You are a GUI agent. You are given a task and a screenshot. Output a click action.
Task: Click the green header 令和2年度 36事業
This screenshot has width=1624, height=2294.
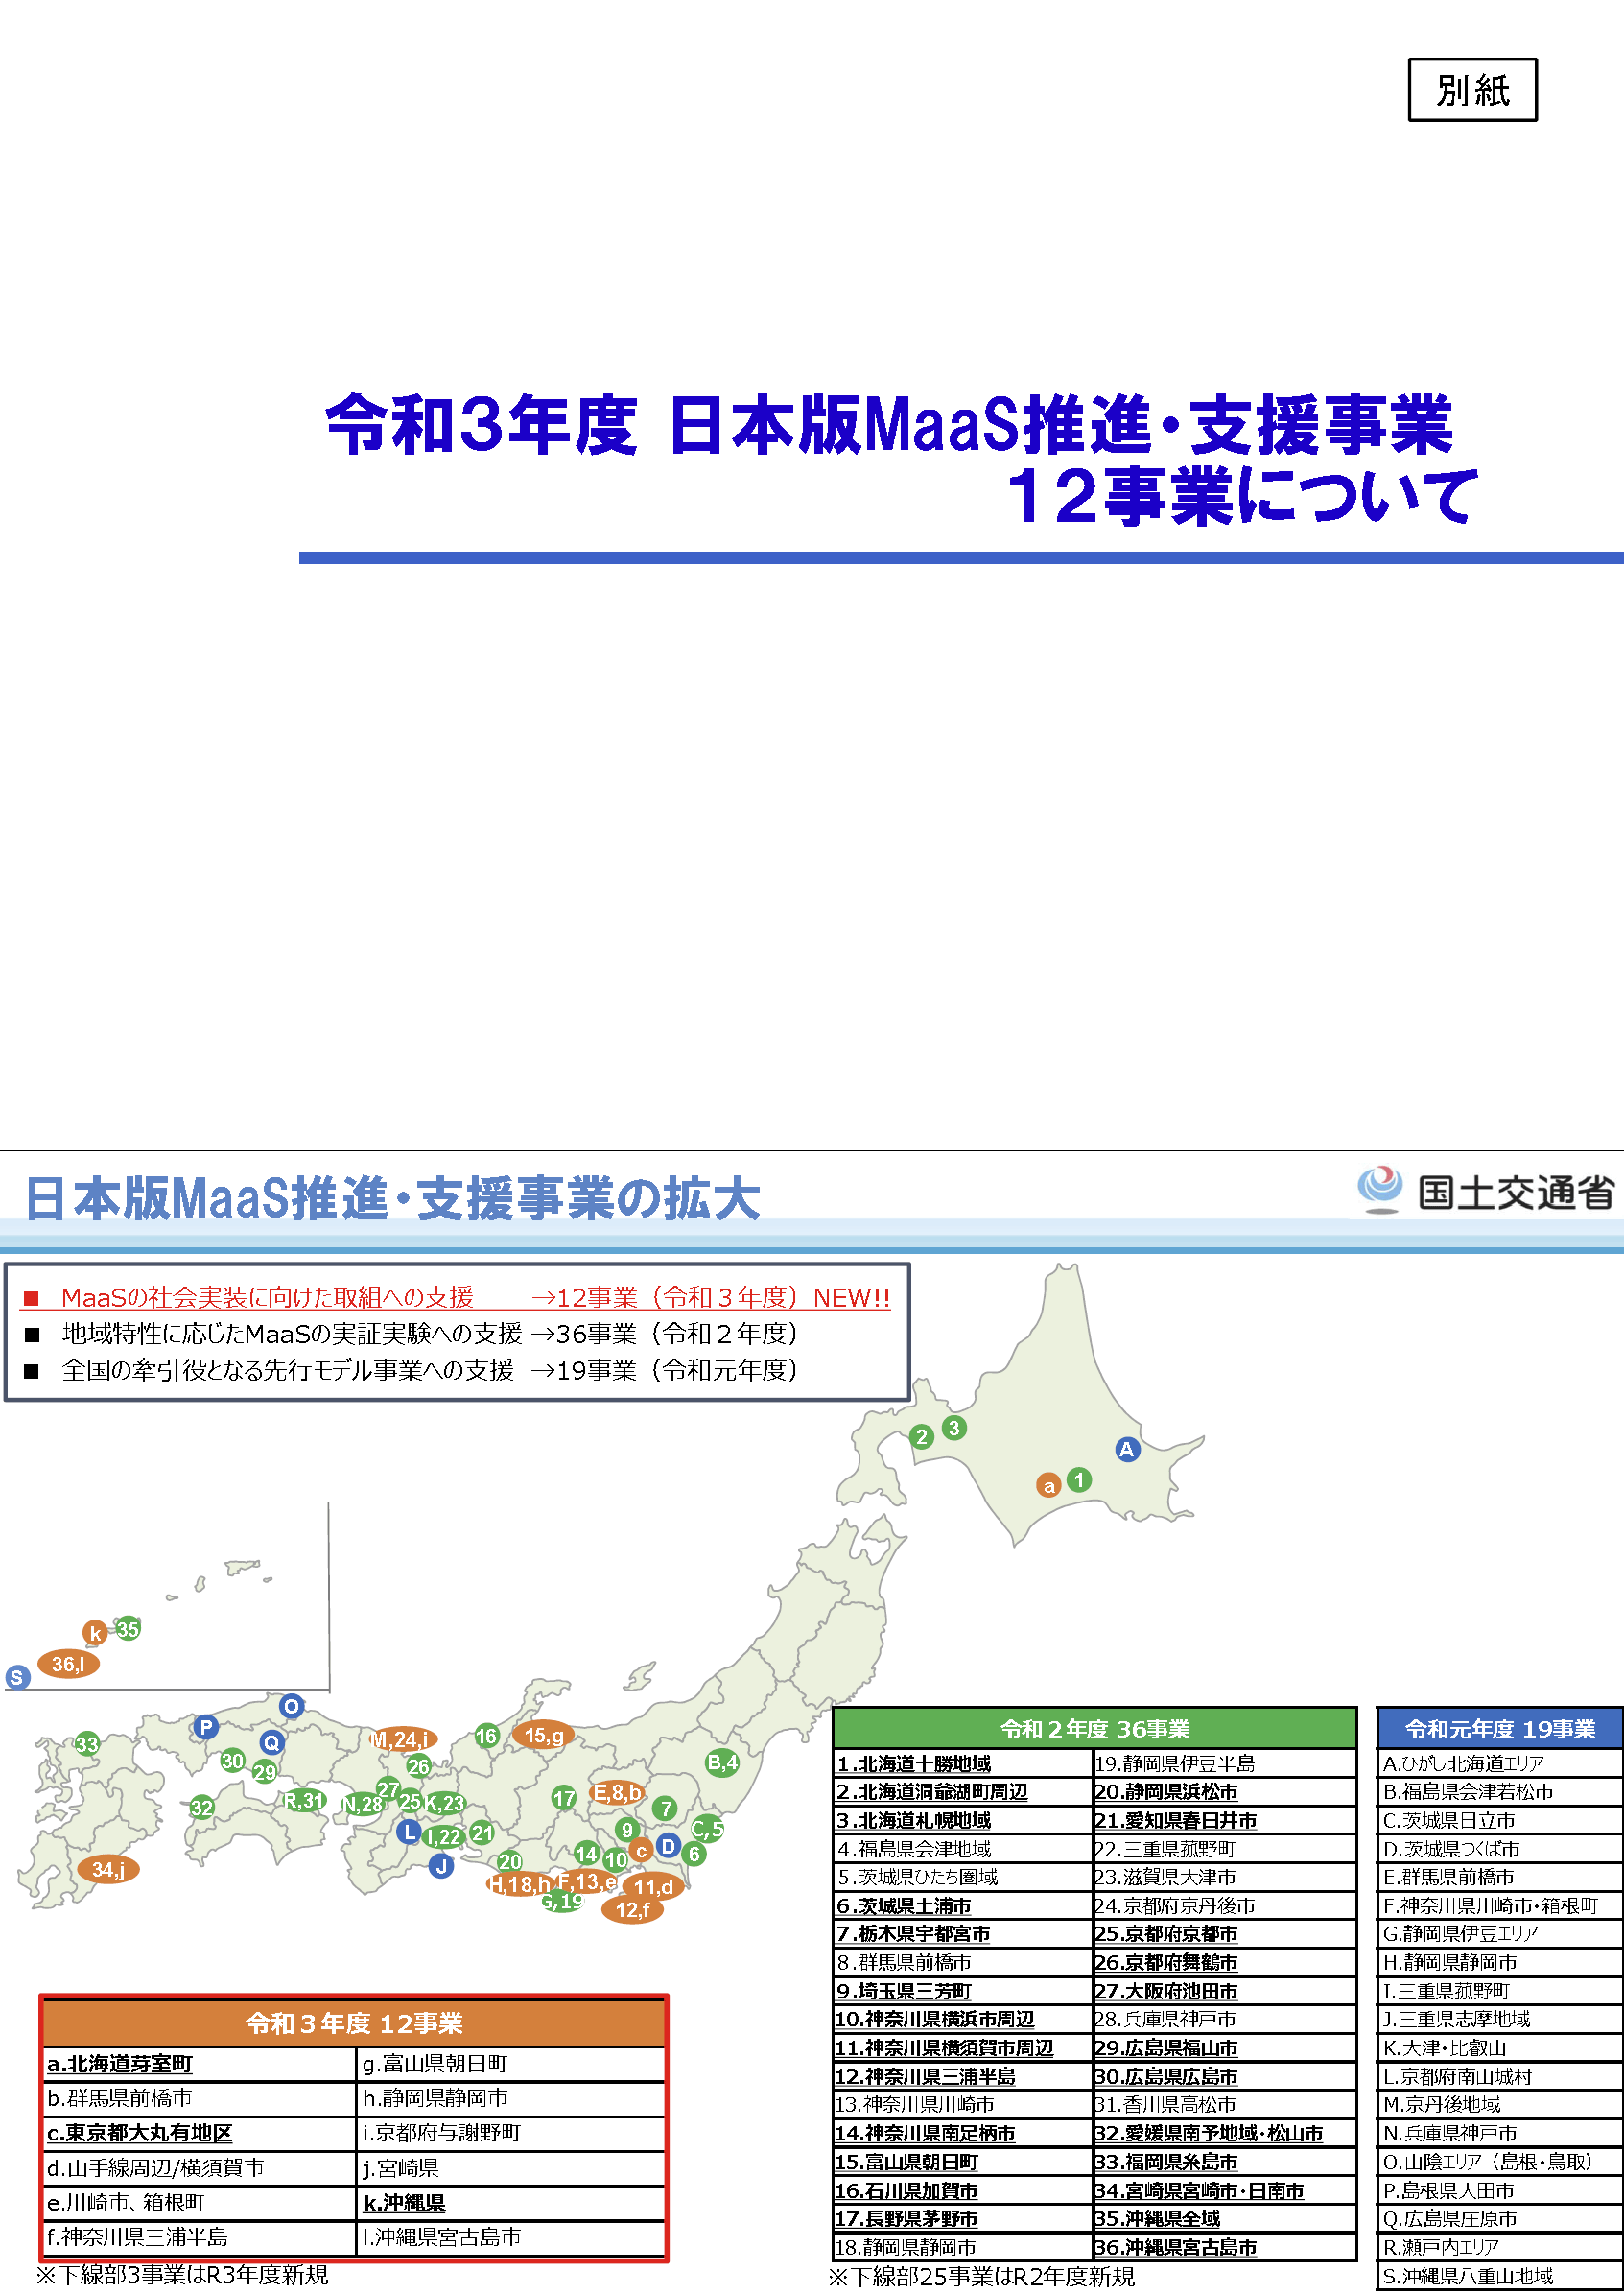click(x=1095, y=1729)
